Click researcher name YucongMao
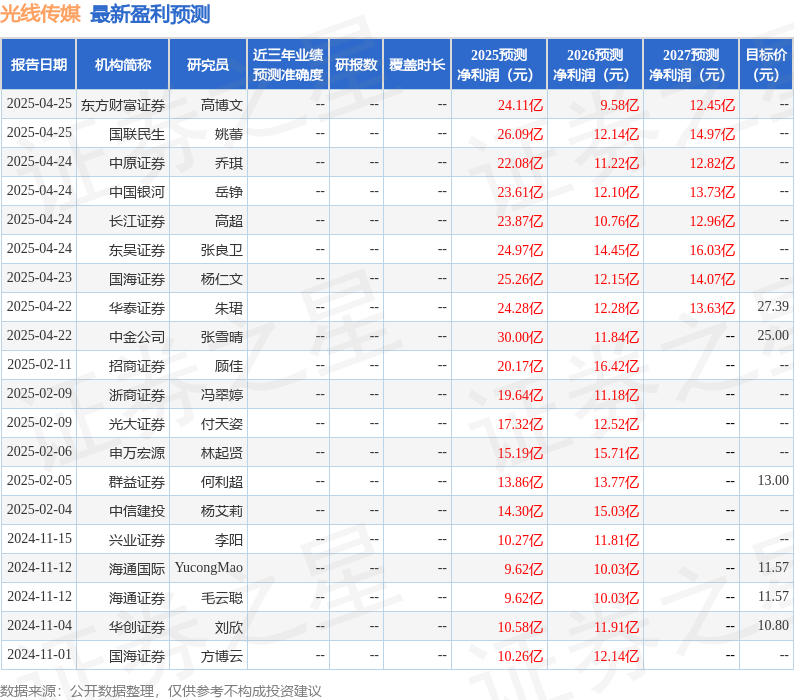794x700 pixels. pyautogui.click(x=208, y=568)
